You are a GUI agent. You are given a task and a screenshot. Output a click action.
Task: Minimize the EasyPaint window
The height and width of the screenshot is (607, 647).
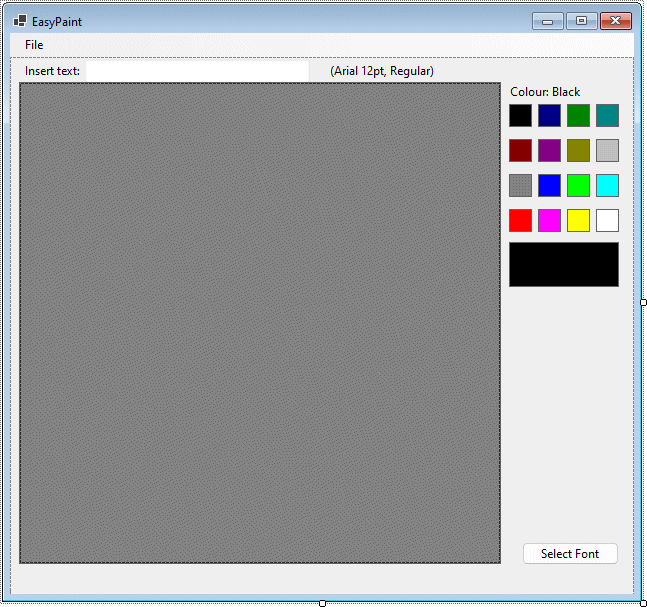[x=548, y=21]
